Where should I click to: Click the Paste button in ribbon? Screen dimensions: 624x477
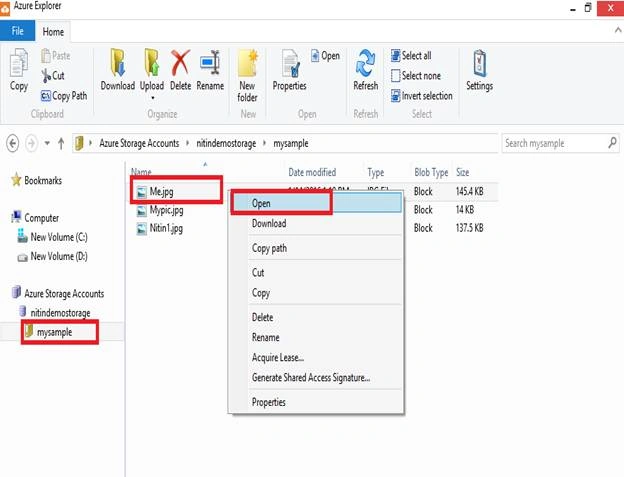point(56,56)
